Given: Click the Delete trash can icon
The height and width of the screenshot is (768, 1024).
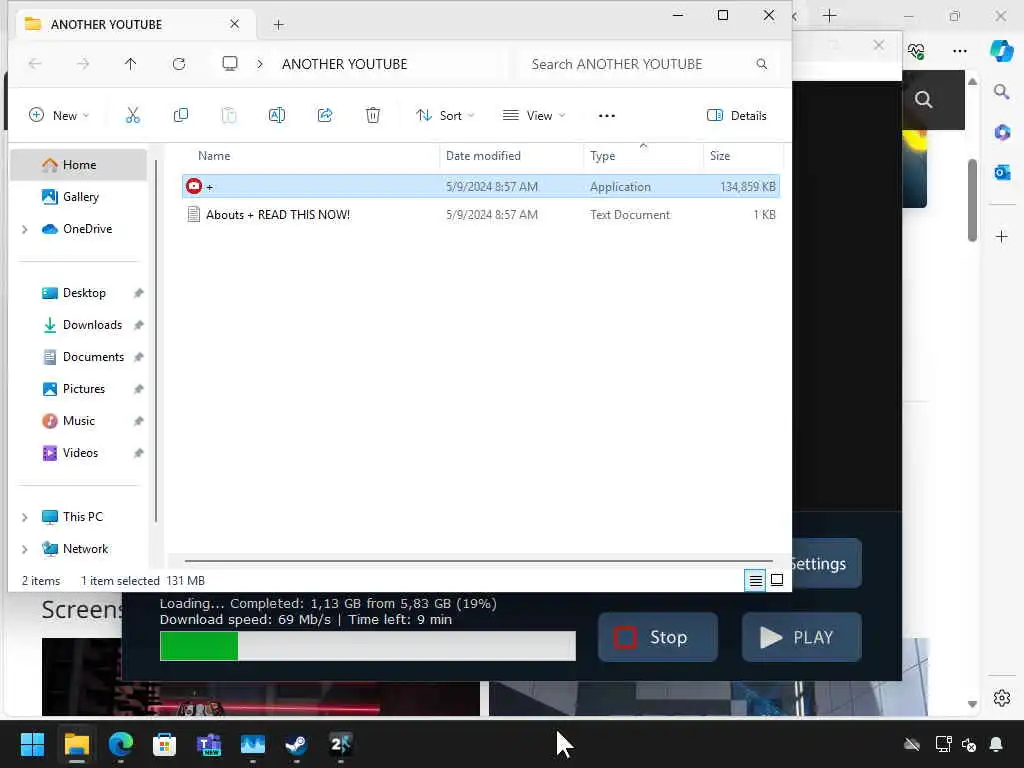Looking at the screenshot, I should coord(373,116).
